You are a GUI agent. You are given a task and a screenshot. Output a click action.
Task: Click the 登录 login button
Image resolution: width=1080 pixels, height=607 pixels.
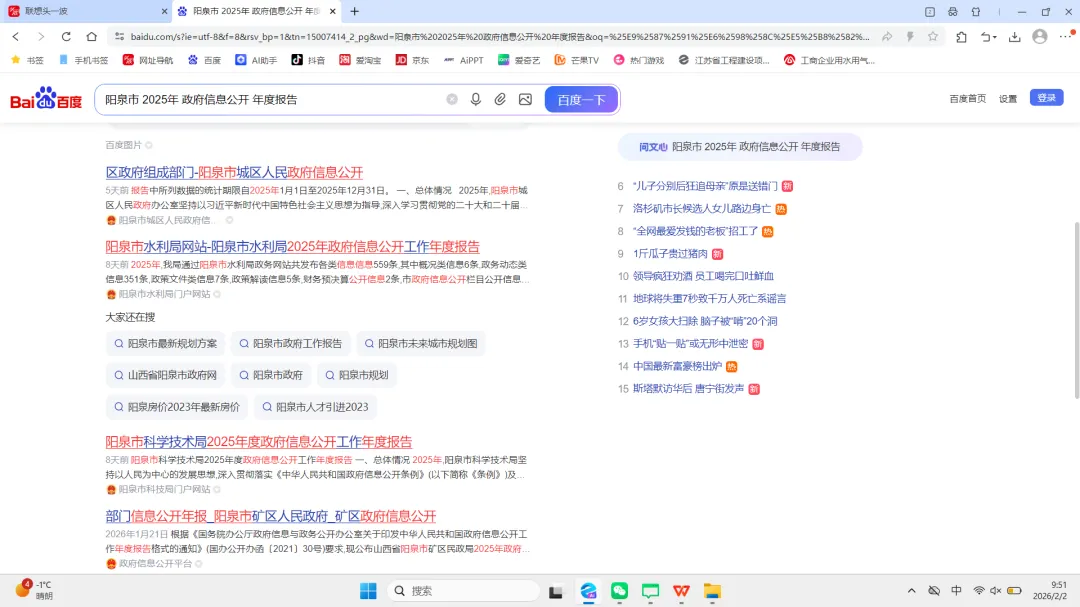point(1046,98)
